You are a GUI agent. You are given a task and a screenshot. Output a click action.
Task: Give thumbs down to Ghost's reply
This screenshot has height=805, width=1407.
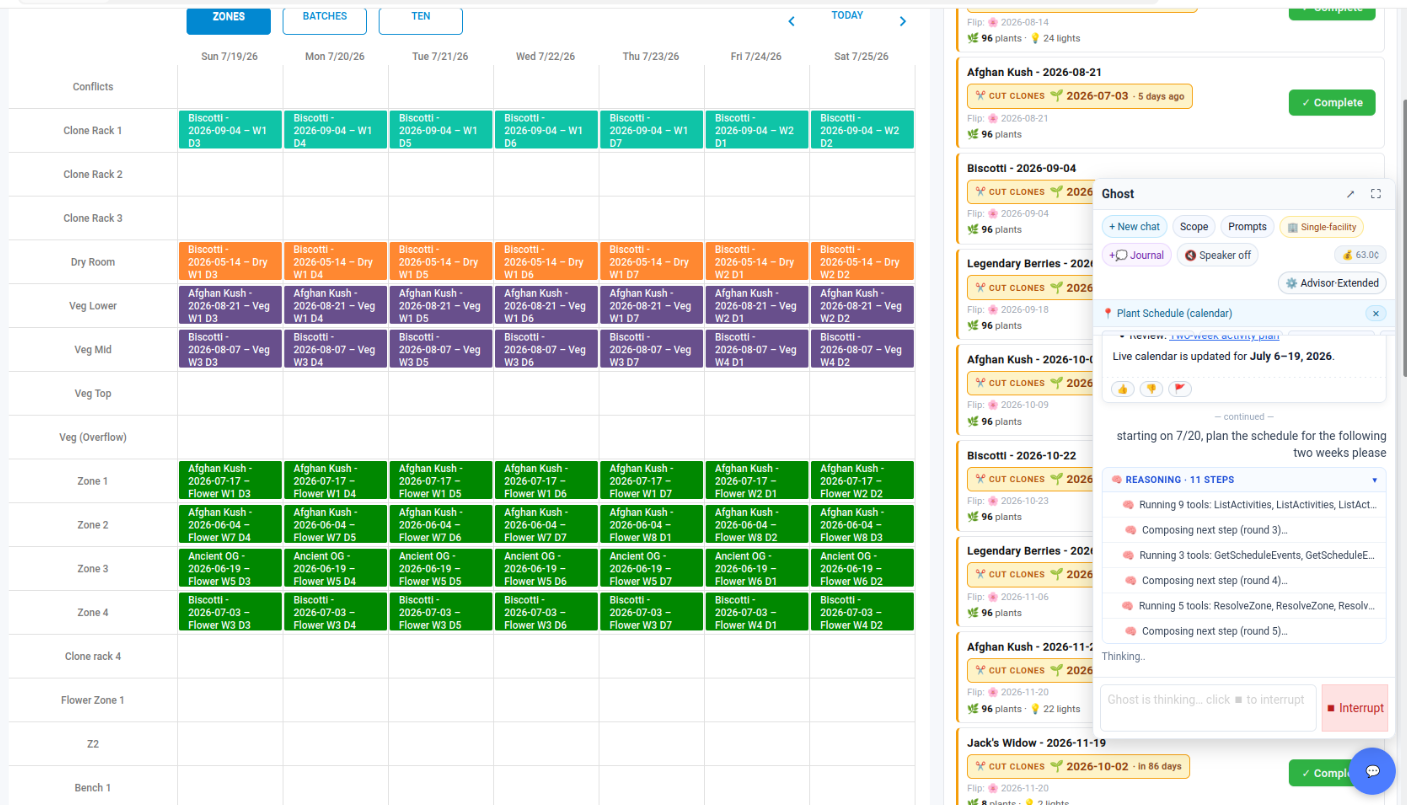coord(1151,389)
